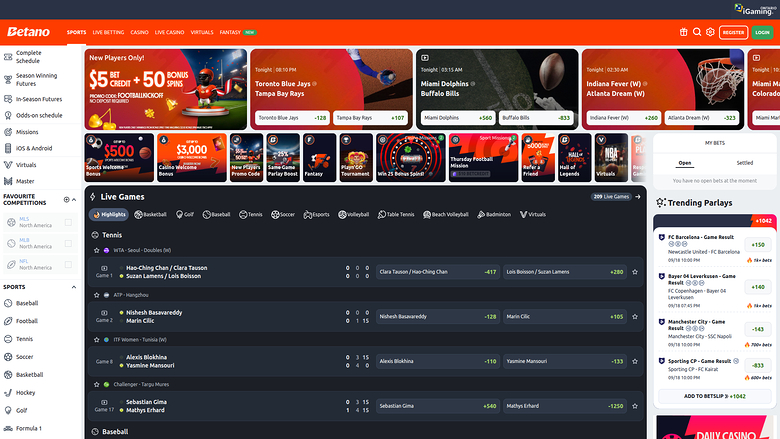
Task: Select the Highlights live filter
Action: [109, 214]
